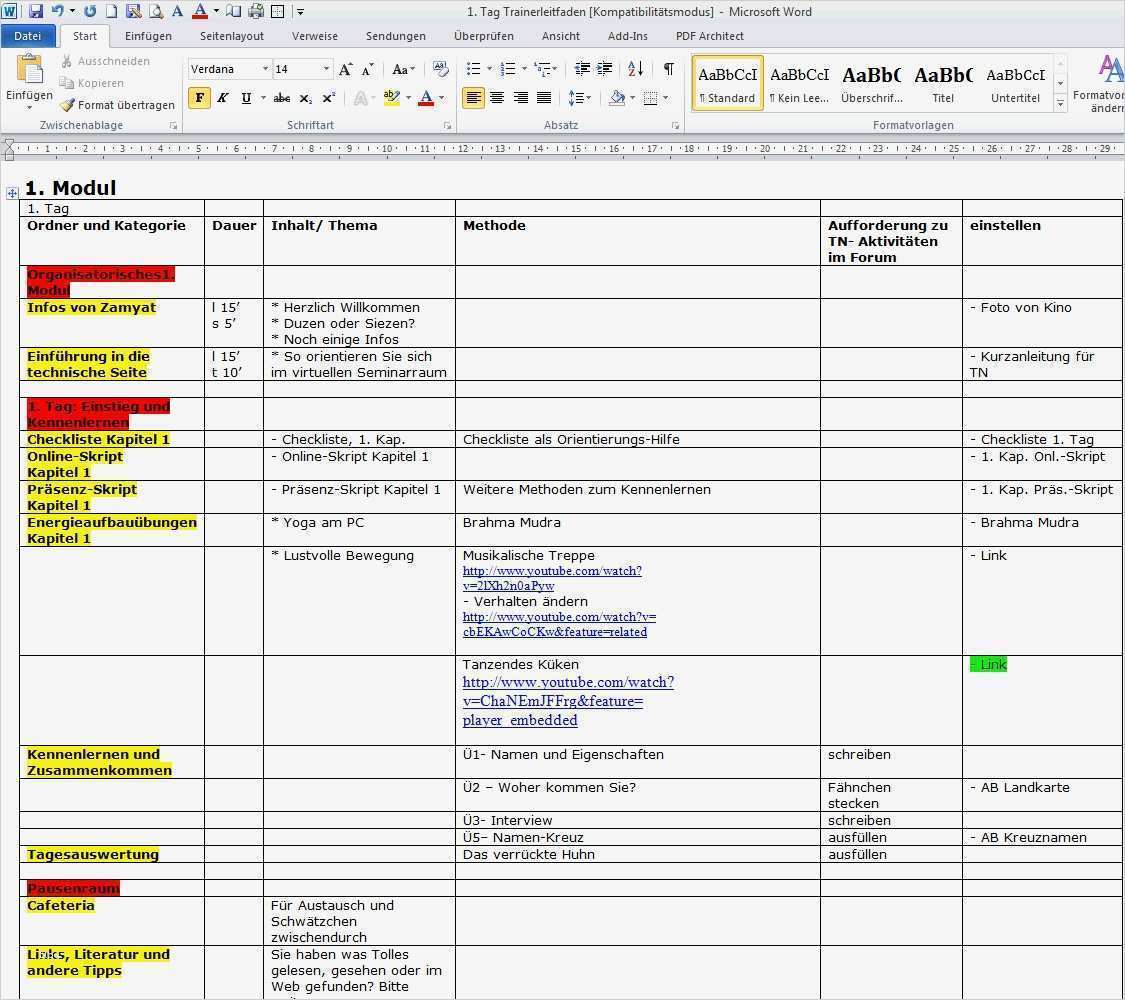Redo using the circular arrow icon
The height and width of the screenshot is (1000, 1125).
coord(90,11)
